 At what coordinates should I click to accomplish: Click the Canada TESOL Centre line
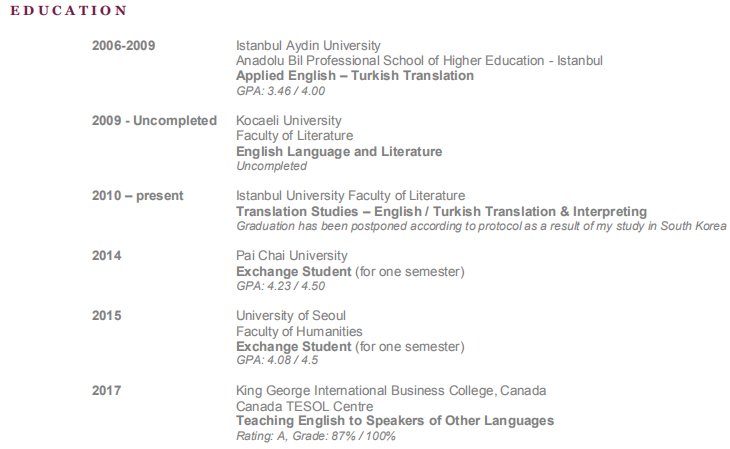tap(304, 406)
